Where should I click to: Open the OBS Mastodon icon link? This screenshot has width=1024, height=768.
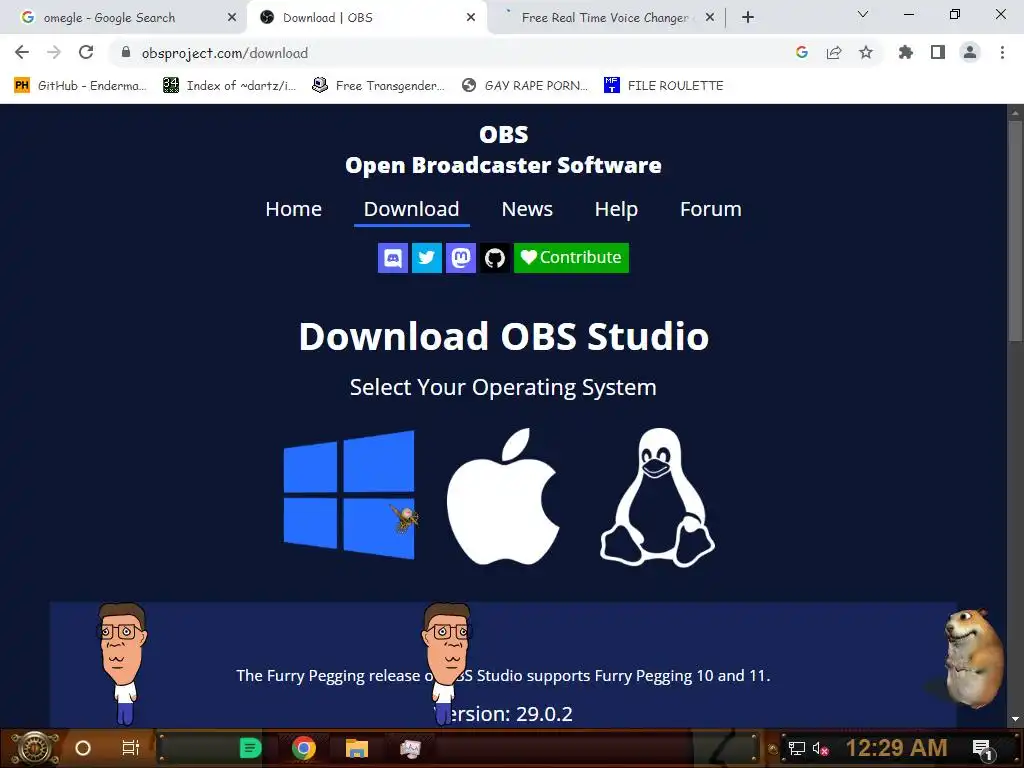(461, 258)
